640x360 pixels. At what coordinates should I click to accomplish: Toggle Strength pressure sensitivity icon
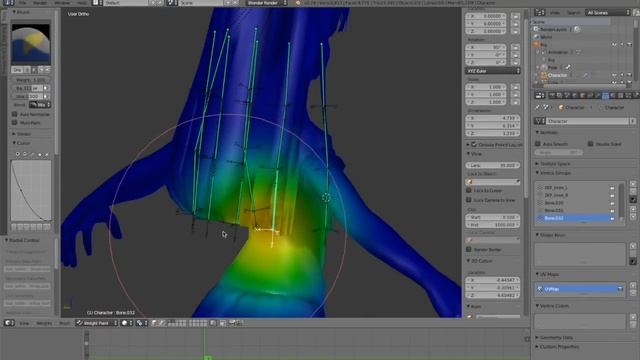46,96
